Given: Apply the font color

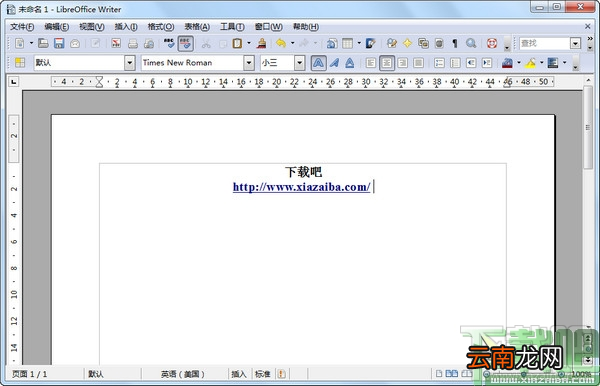Looking at the screenshot, I should coord(507,63).
